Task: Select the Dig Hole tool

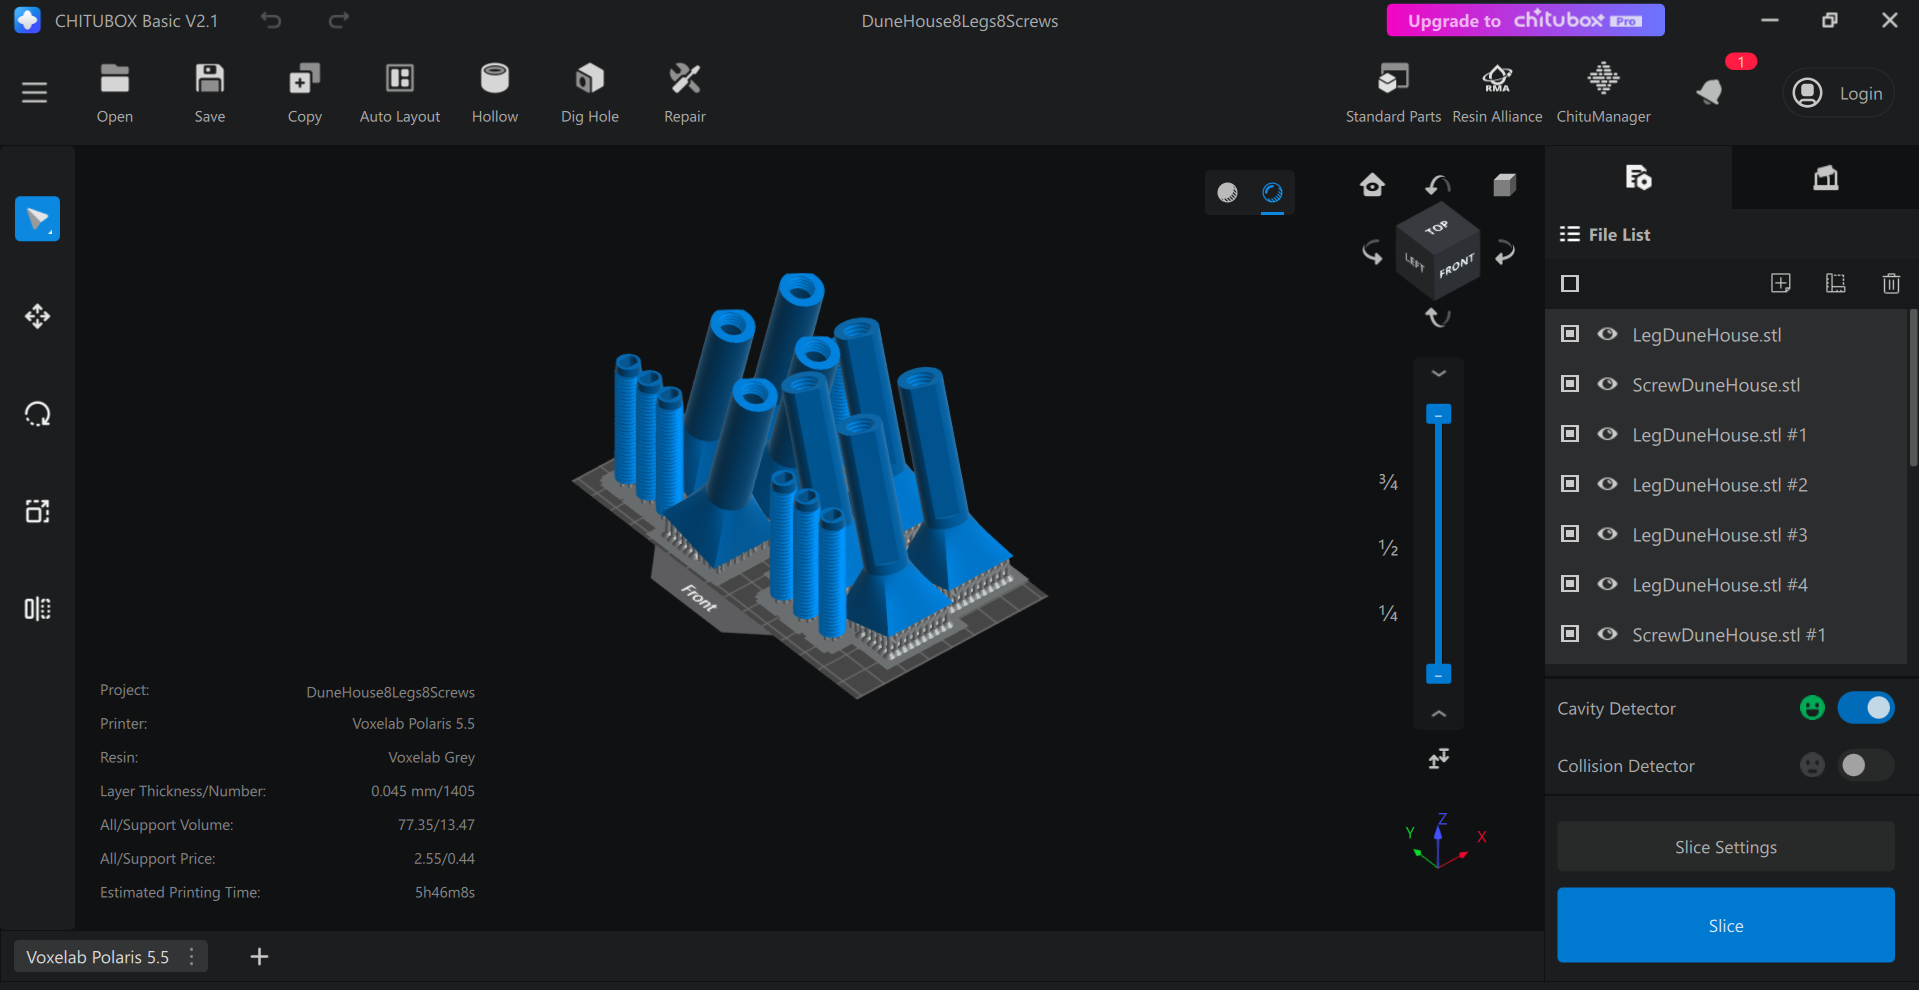Action: pyautogui.click(x=590, y=94)
